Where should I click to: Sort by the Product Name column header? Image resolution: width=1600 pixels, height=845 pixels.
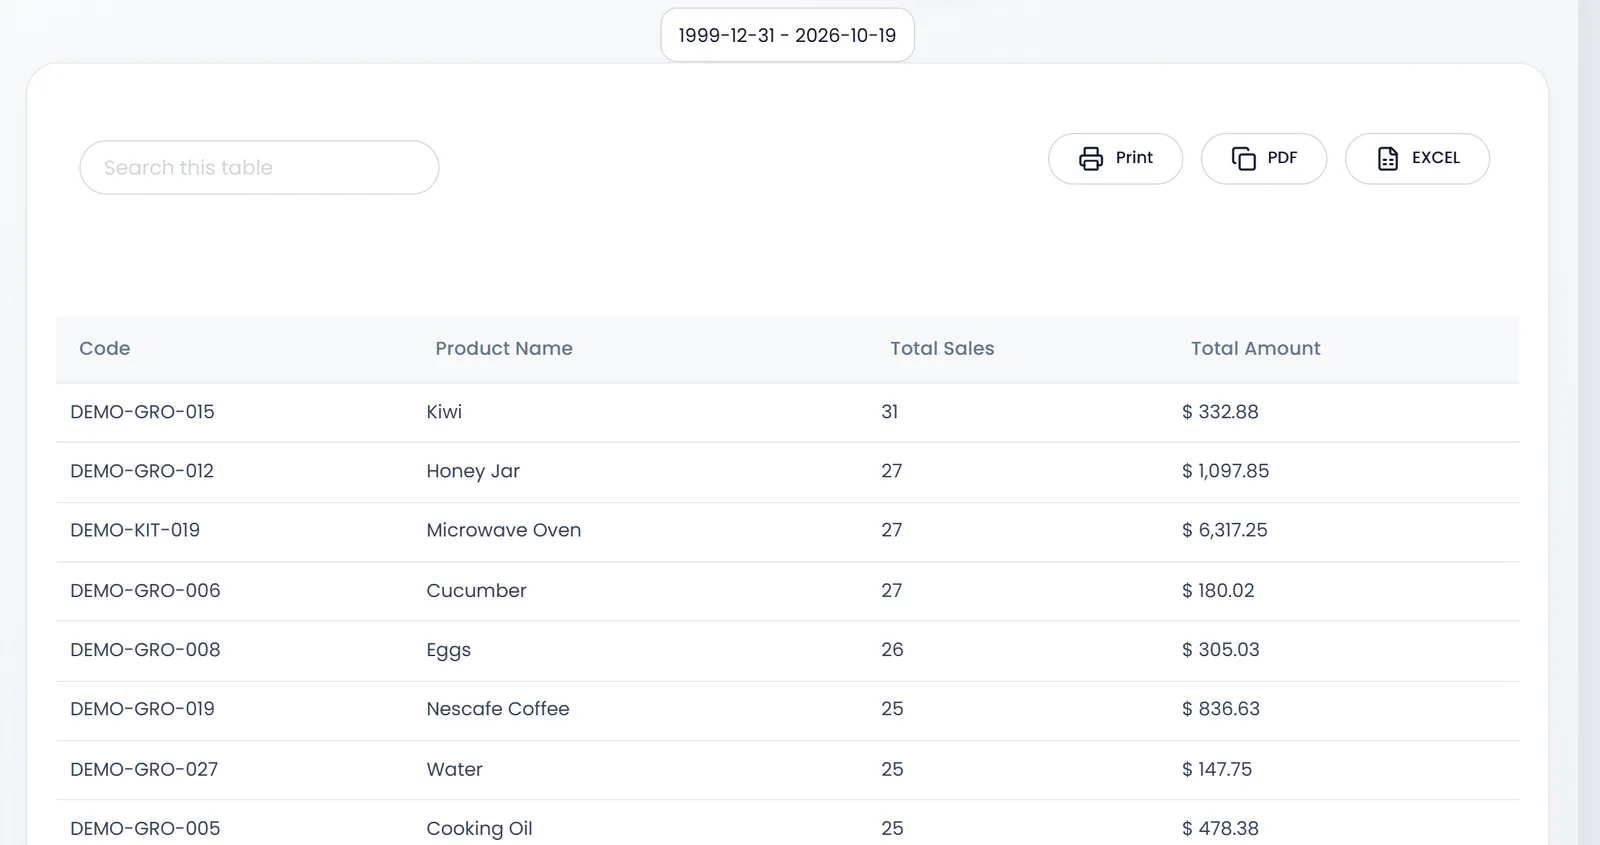pyautogui.click(x=504, y=348)
